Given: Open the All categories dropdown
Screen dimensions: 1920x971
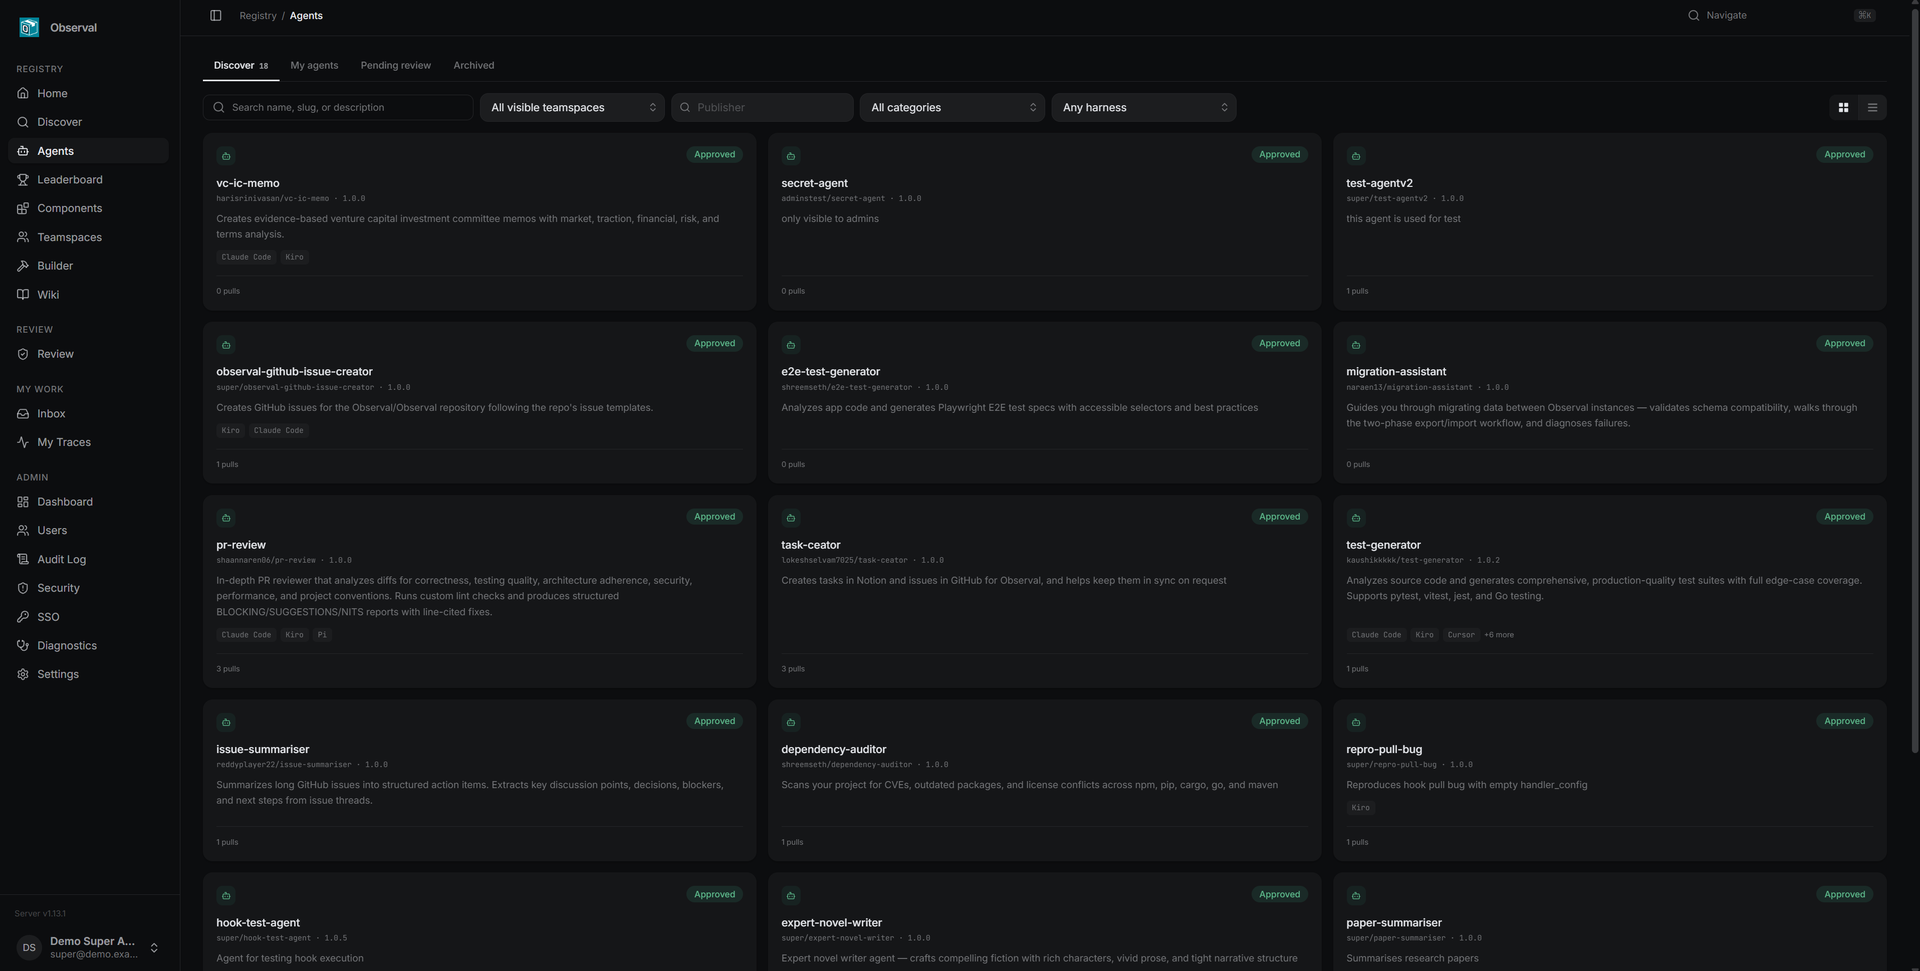Looking at the screenshot, I should (952, 107).
